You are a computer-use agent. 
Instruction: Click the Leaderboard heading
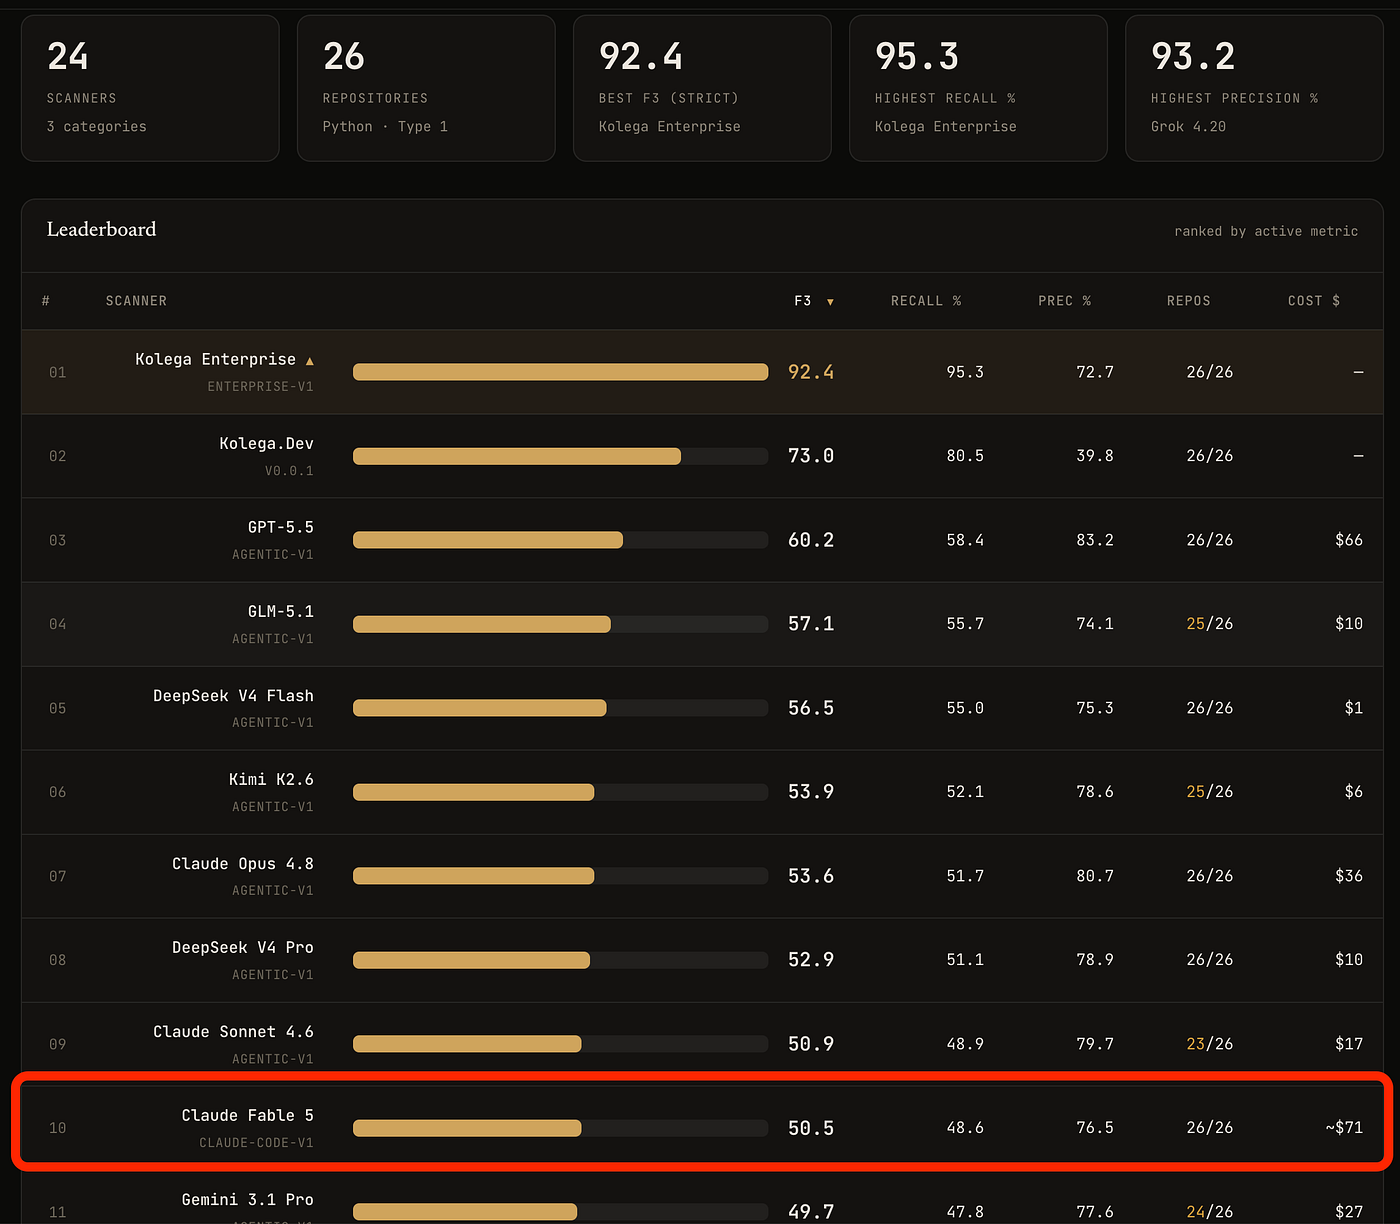coord(101,229)
